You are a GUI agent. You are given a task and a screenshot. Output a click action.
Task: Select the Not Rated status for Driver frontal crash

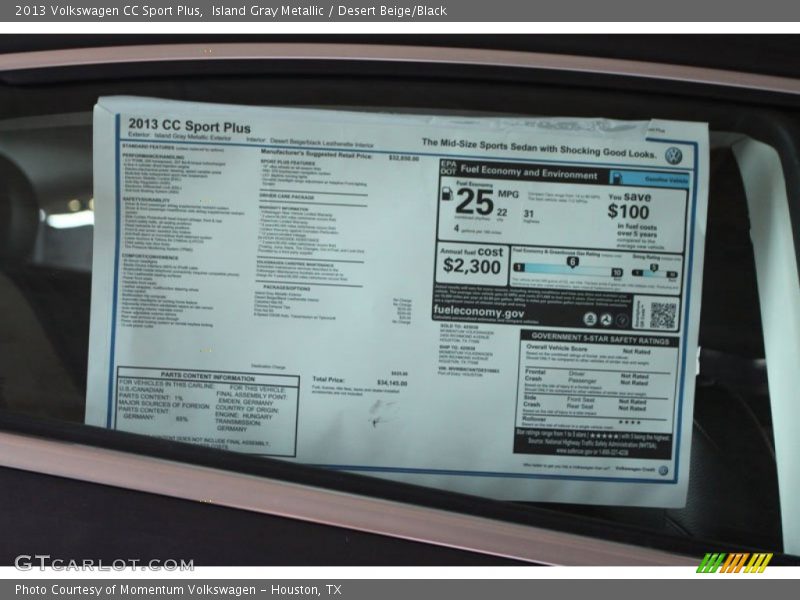tap(635, 375)
